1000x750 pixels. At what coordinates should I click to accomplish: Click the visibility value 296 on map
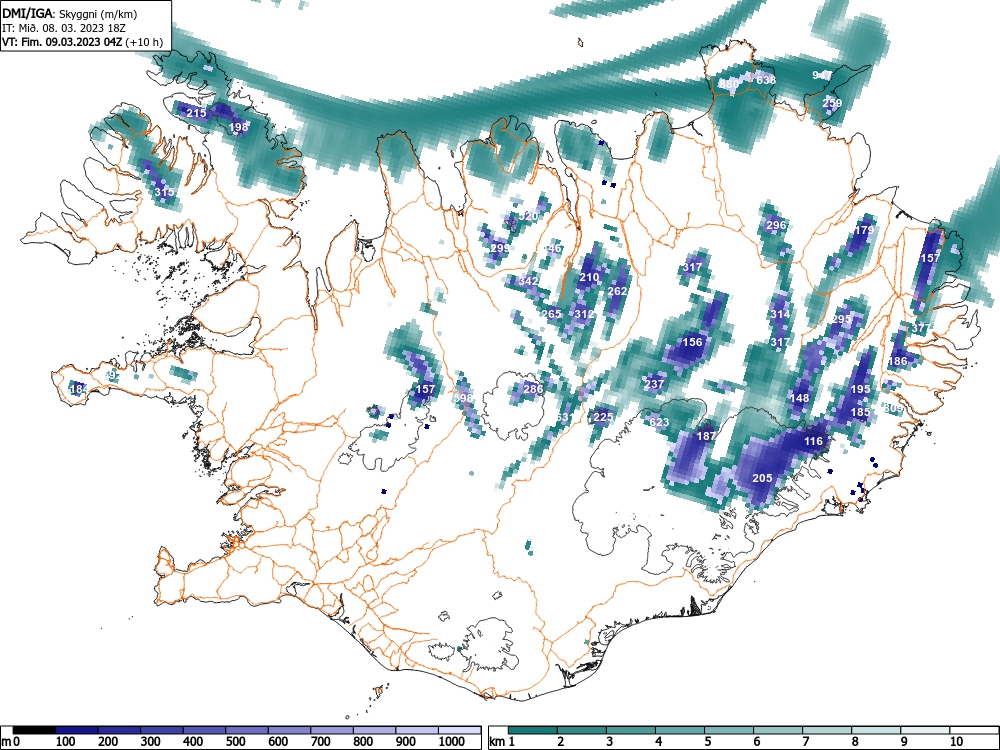776,224
